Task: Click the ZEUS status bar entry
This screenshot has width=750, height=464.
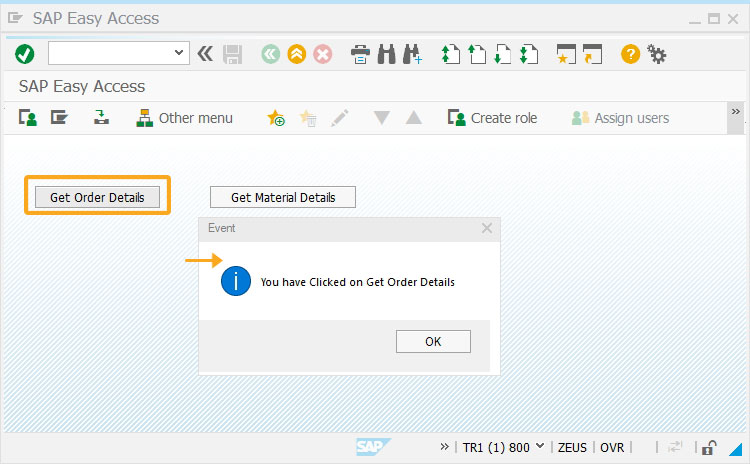Action: pos(572,448)
